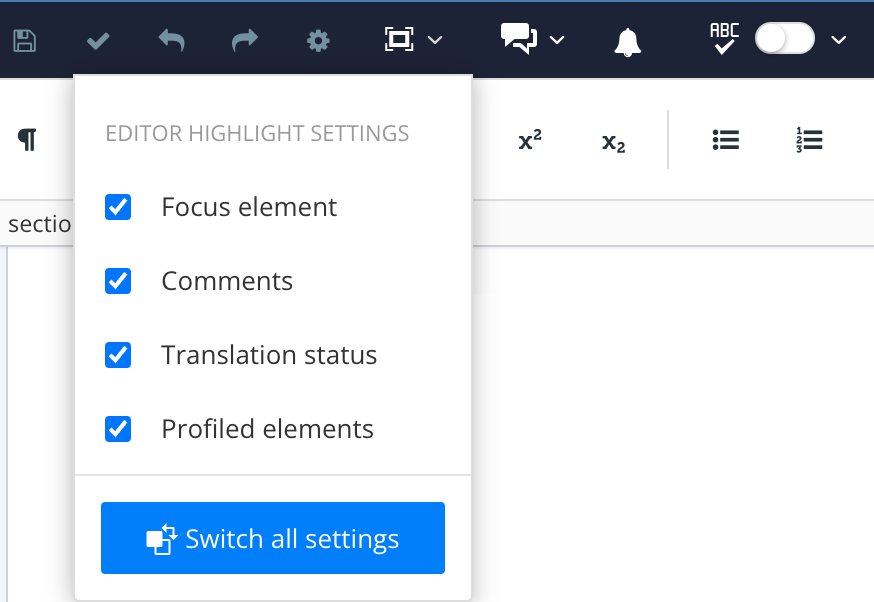Undo the last change

(170, 40)
